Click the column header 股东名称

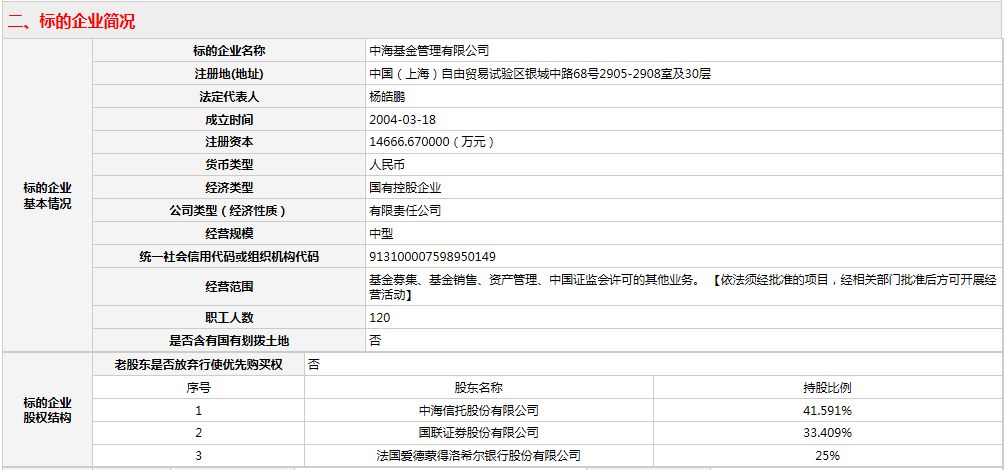click(x=479, y=387)
